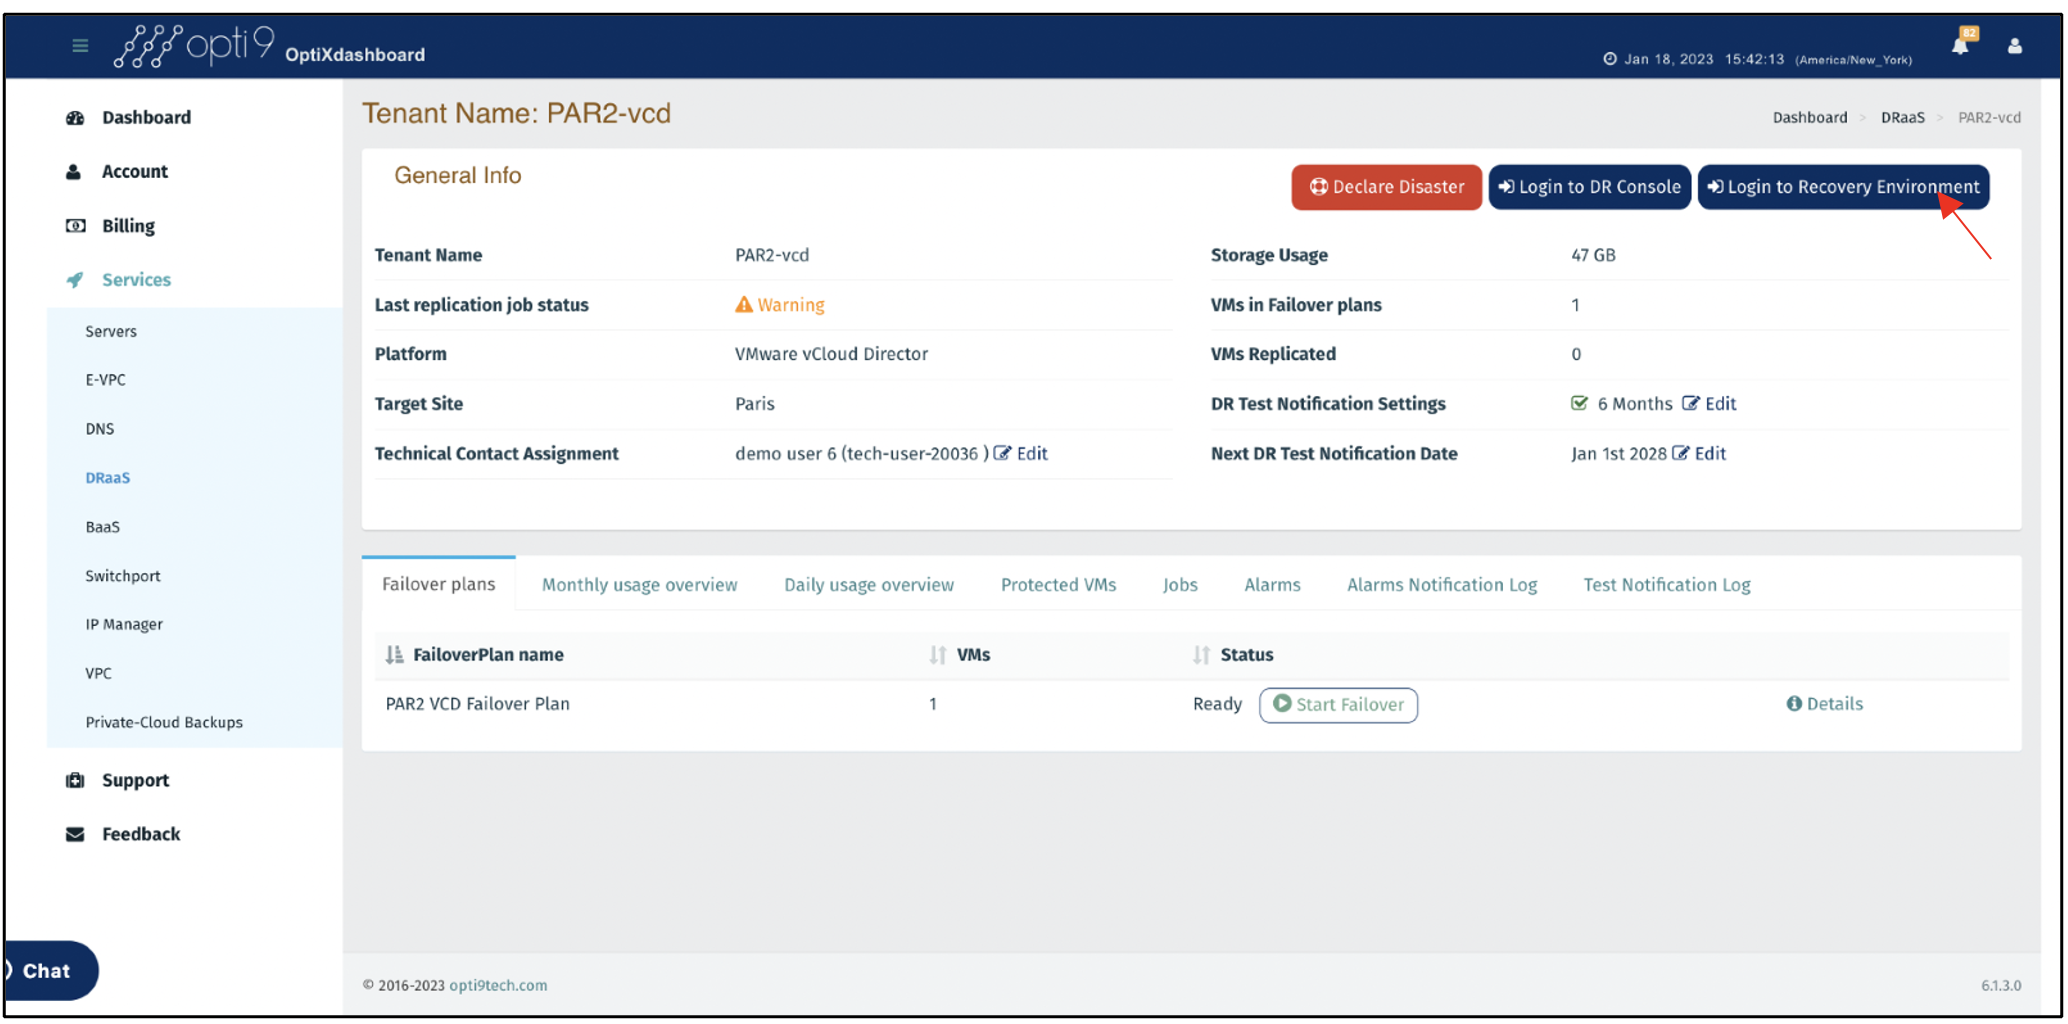The height and width of the screenshot is (1024, 2068).
Task: Click Login to Recovery Environment button
Action: tap(1843, 187)
